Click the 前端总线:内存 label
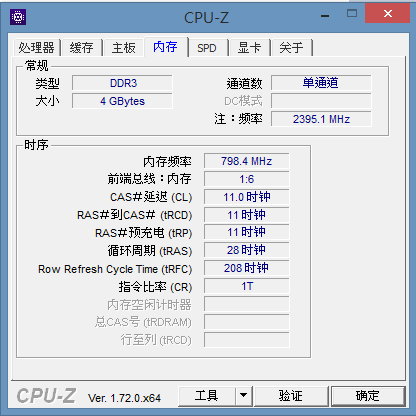 (x=149, y=179)
